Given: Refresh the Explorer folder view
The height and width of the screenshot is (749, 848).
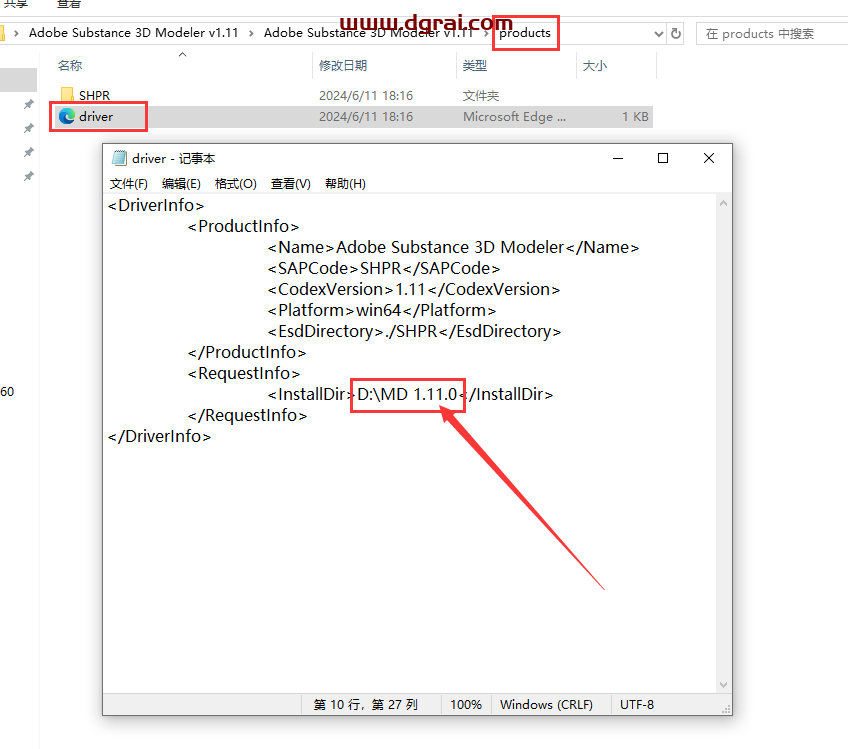Looking at the screenshot, I should [x=676, y=34].
